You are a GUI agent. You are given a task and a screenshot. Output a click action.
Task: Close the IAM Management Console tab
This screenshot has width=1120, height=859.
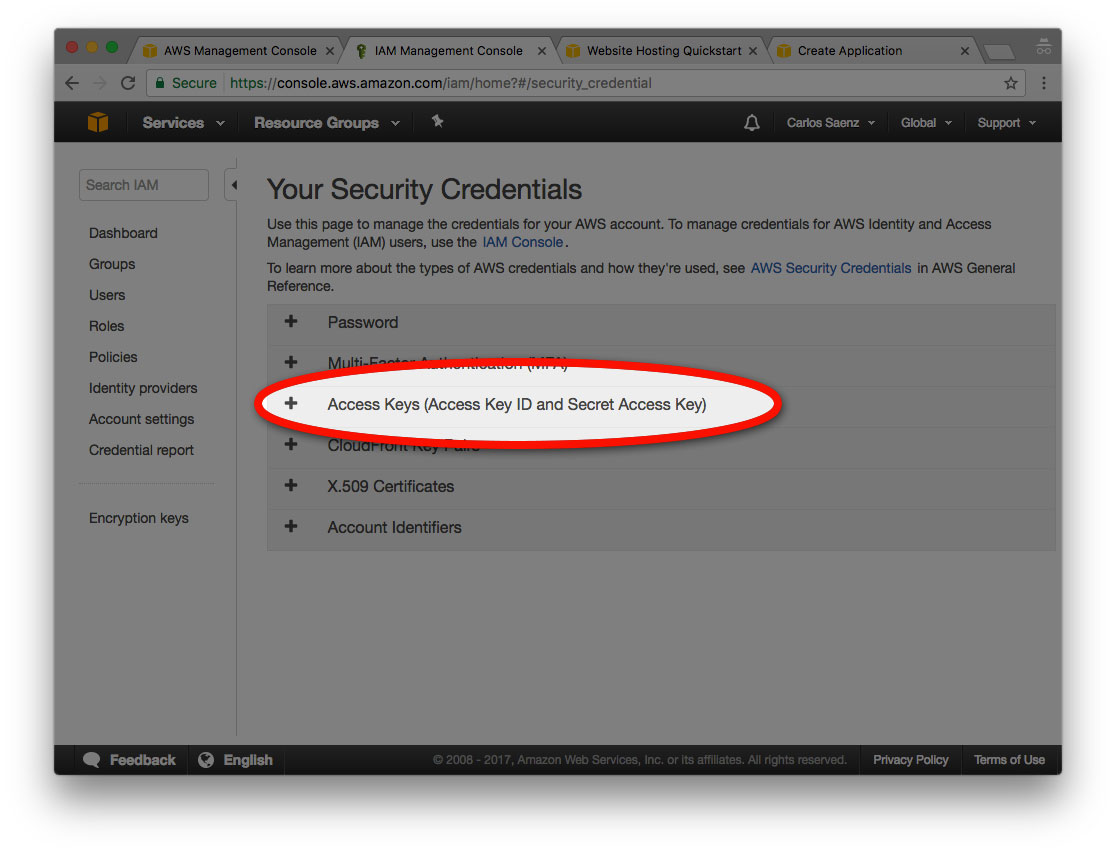[541, 51]
